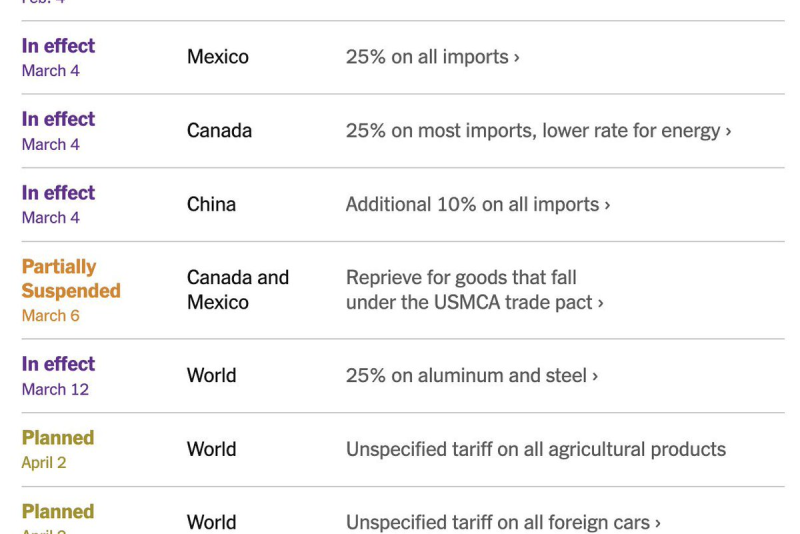Image resolution: width=800 pixels, height=534 pixels.
Task: Click the "Partially Suspended" status label
Action: coord(70,279)
